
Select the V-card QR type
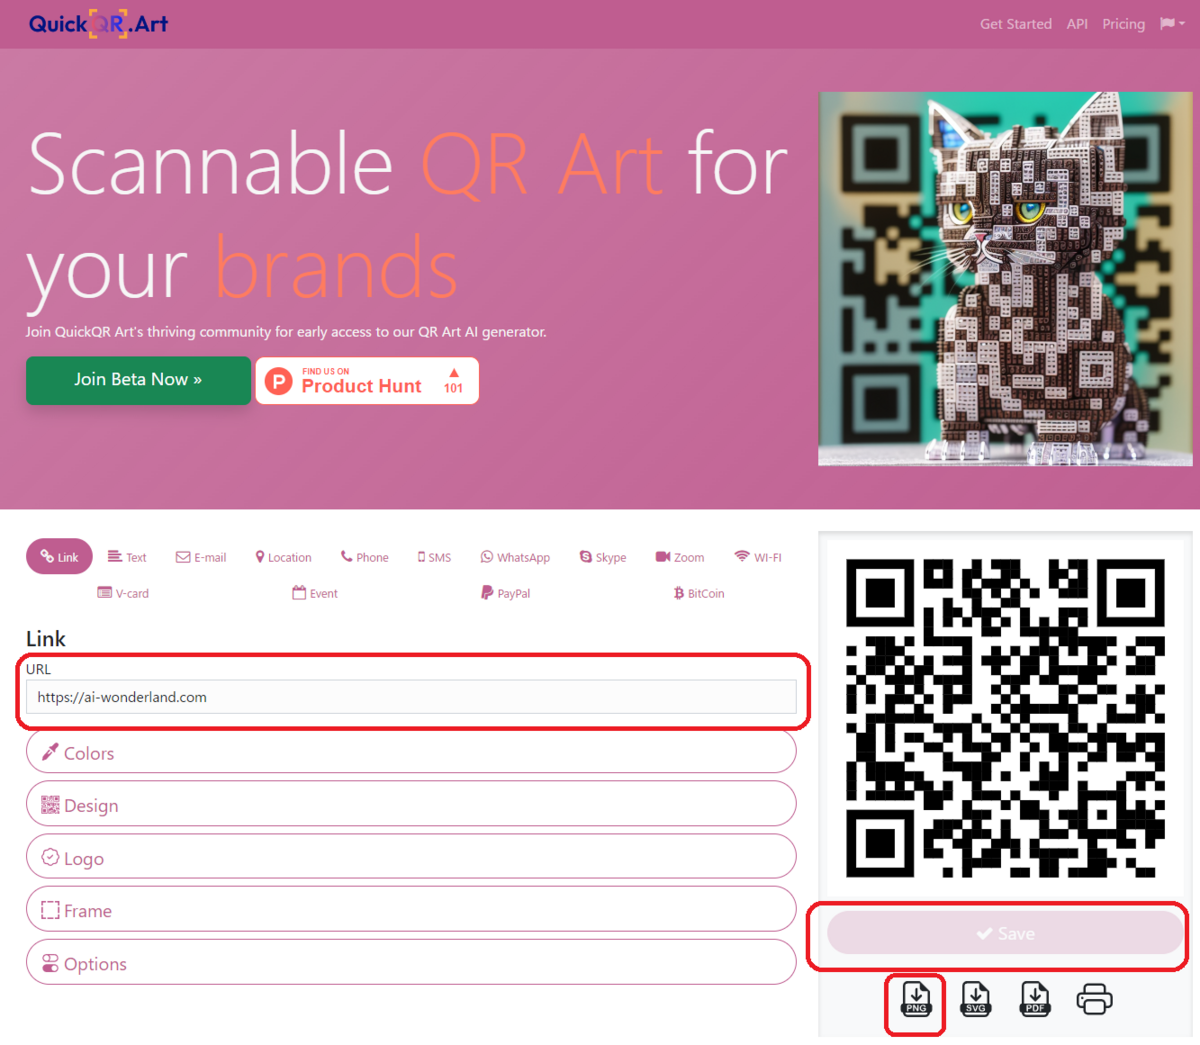coord(123,593)
